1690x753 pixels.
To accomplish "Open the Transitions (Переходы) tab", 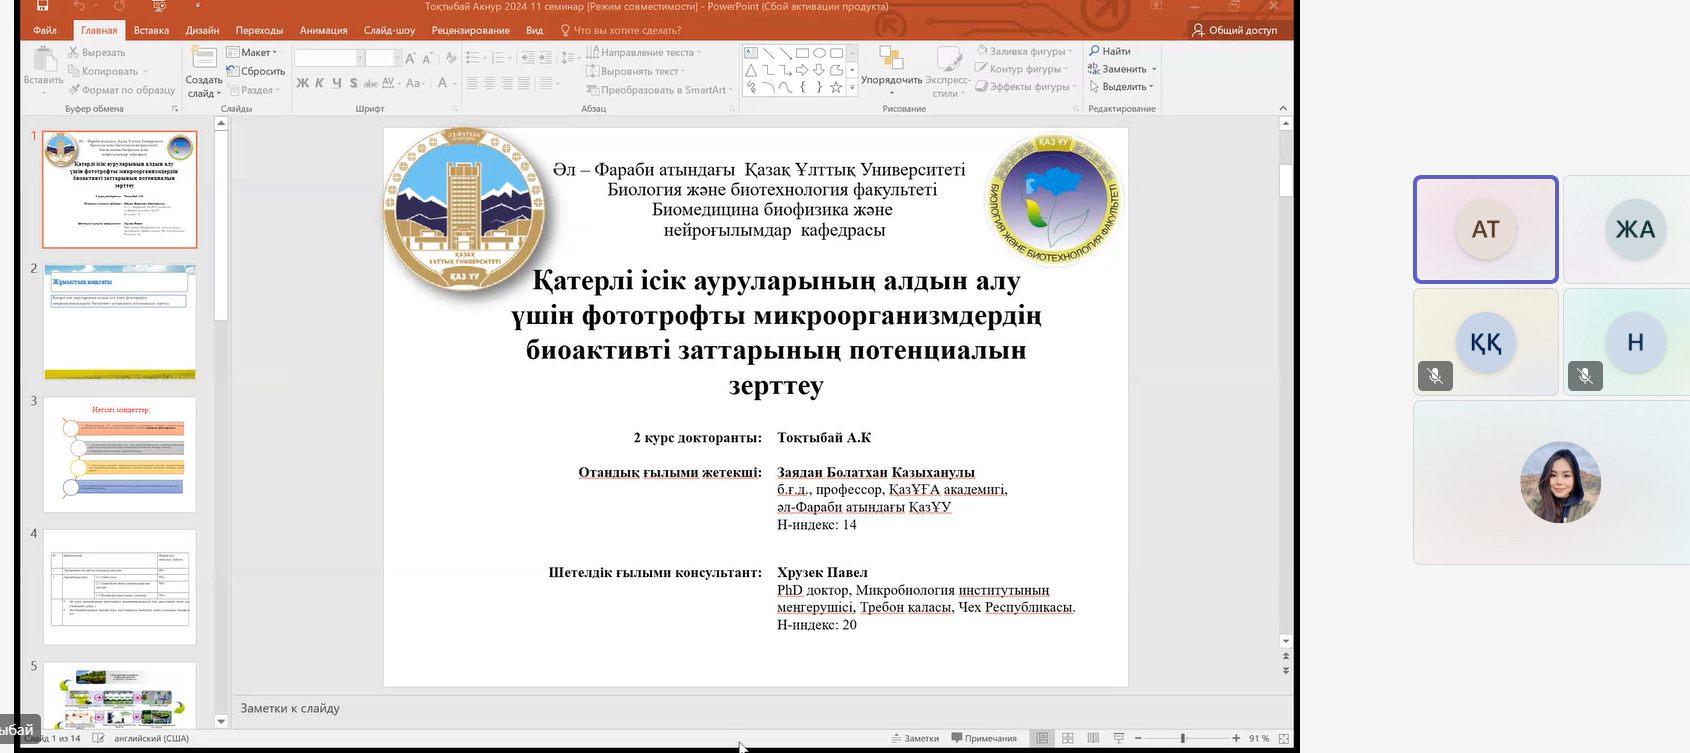I will (x=259, y=30).
